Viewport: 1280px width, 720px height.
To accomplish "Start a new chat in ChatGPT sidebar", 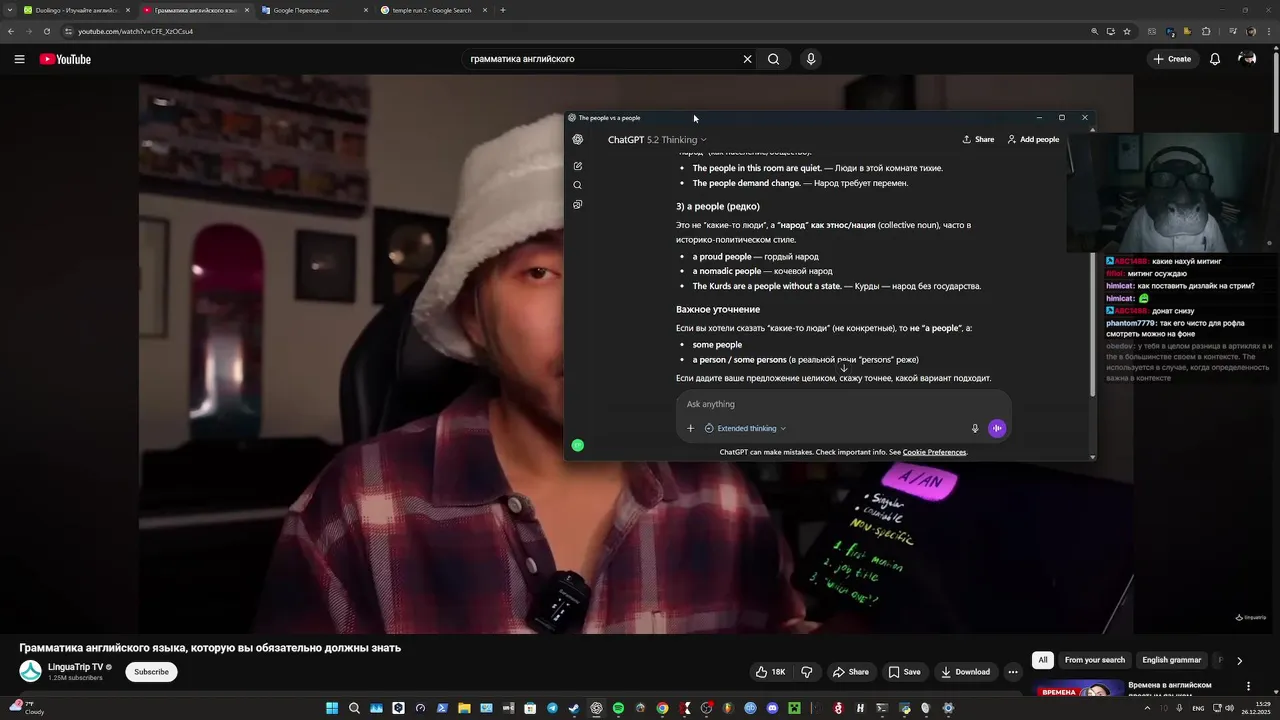I will [578, 166].
